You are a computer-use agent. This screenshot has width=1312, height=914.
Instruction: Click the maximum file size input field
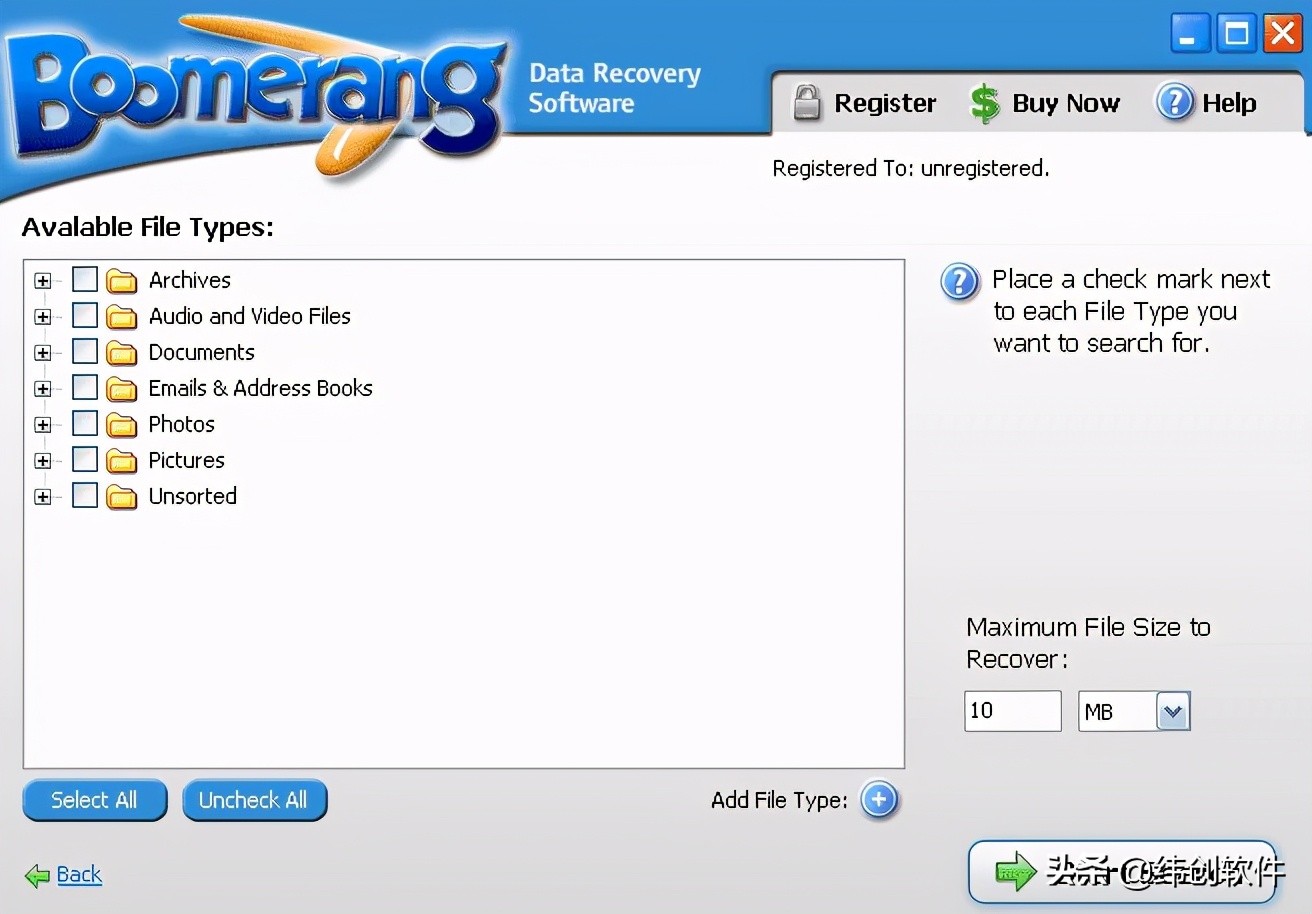1013,711
